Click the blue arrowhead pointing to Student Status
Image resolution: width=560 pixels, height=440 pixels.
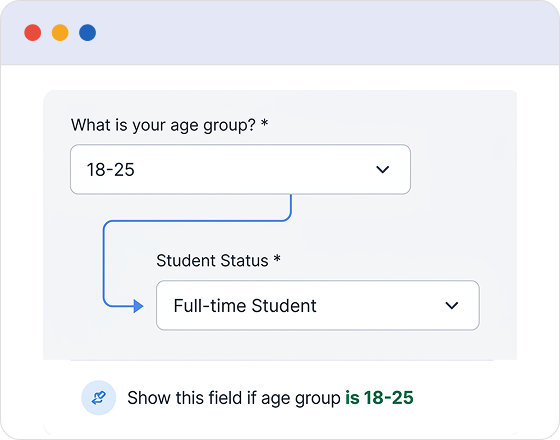(x=139, y=306)
